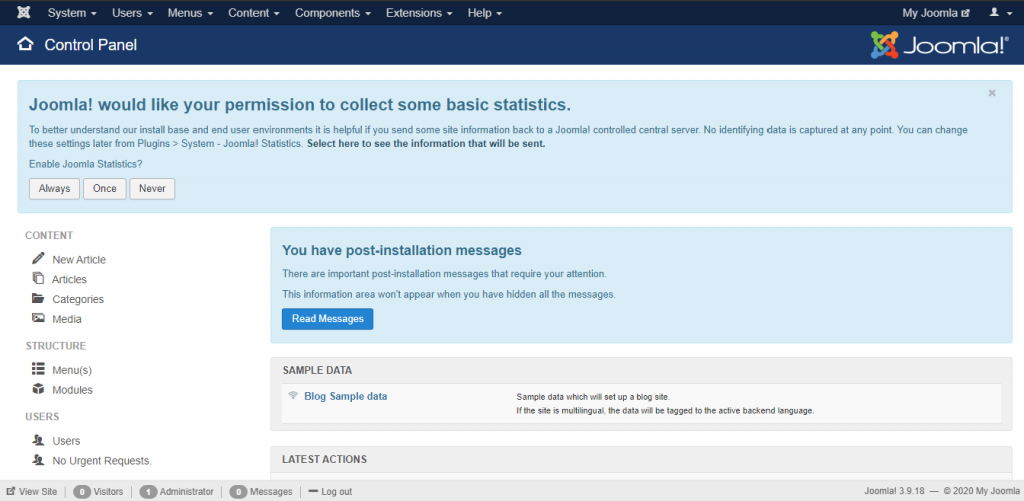Click the LATEST ACTIONS panel heading
Image resolution: width=1024 pixels, height=501 pixels.
tap(324, 459)
